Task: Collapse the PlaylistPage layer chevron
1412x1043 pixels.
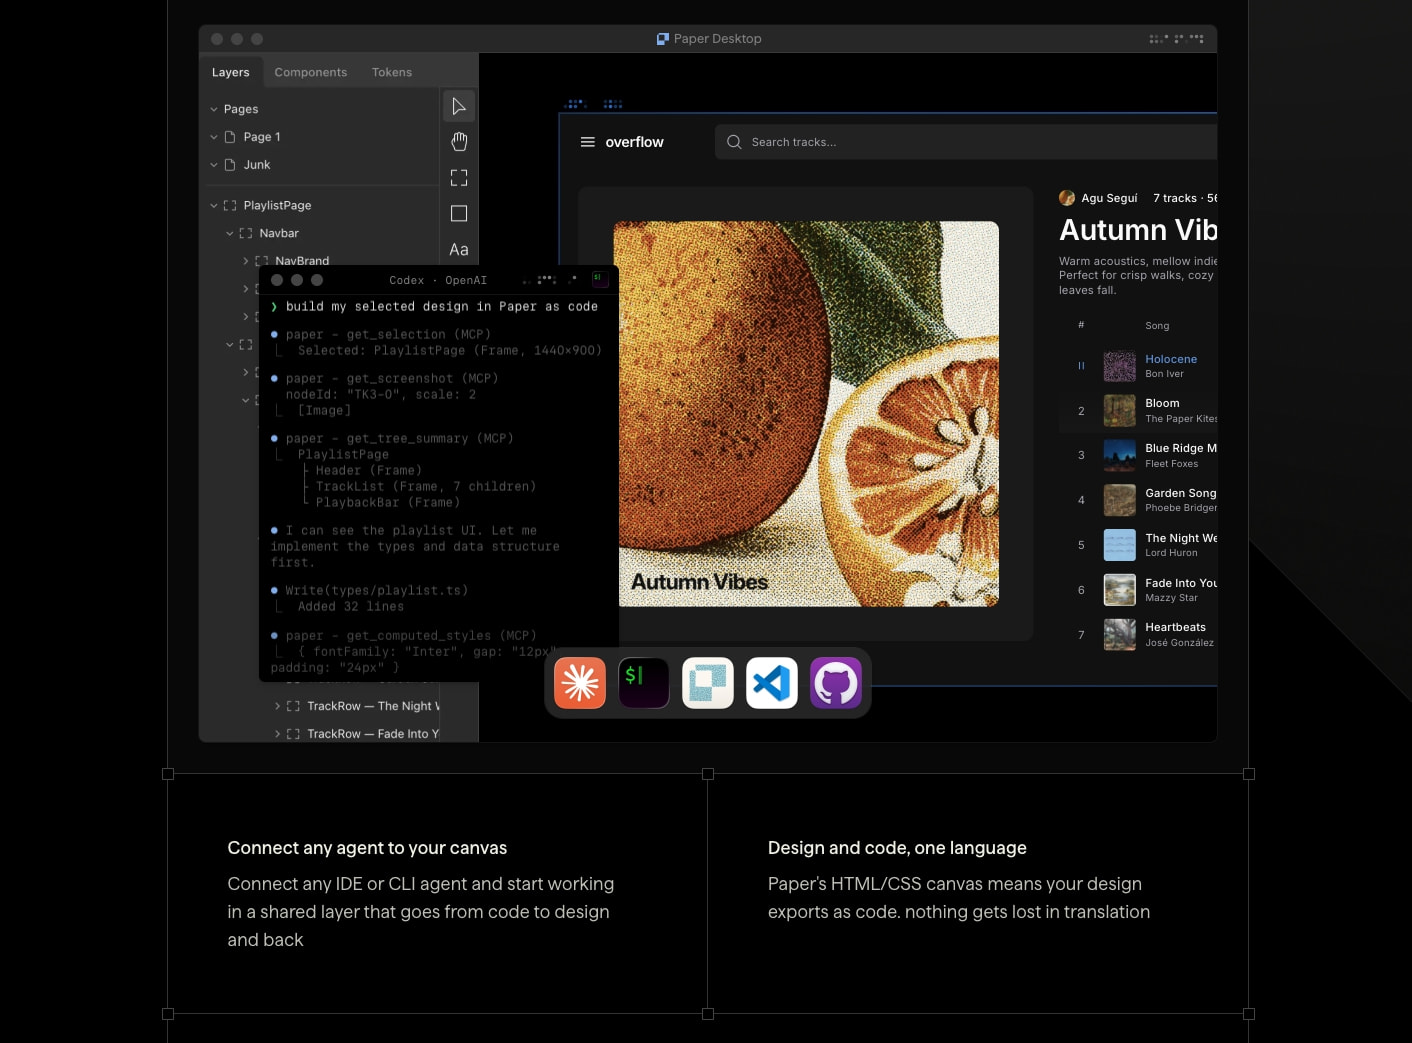Action: click(214, 205)
